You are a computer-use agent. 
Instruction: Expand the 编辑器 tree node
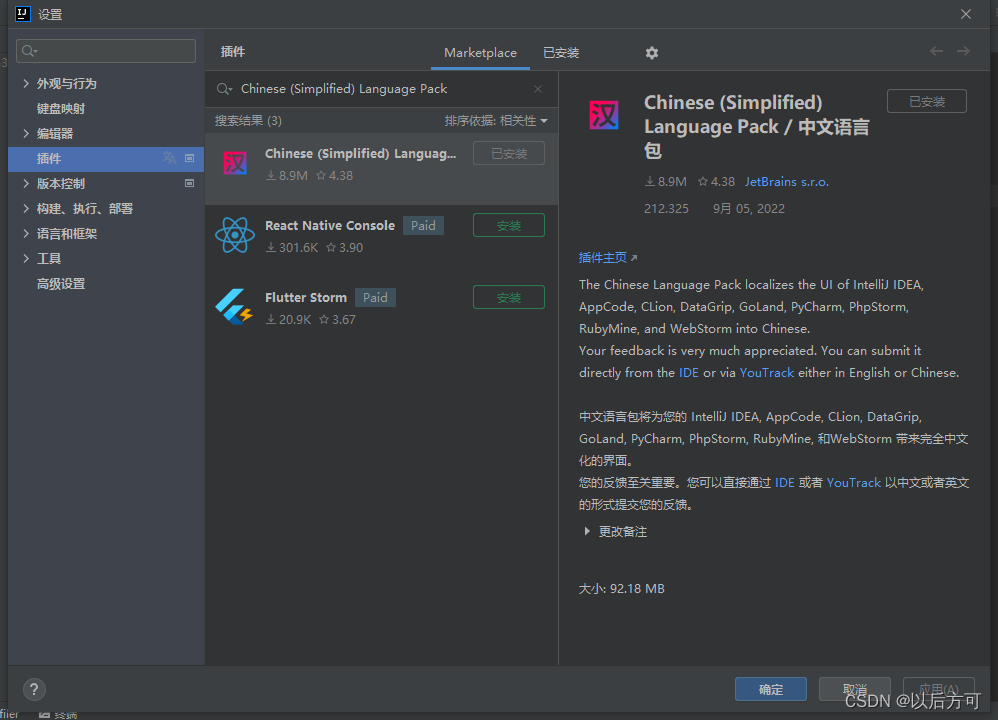25,133
